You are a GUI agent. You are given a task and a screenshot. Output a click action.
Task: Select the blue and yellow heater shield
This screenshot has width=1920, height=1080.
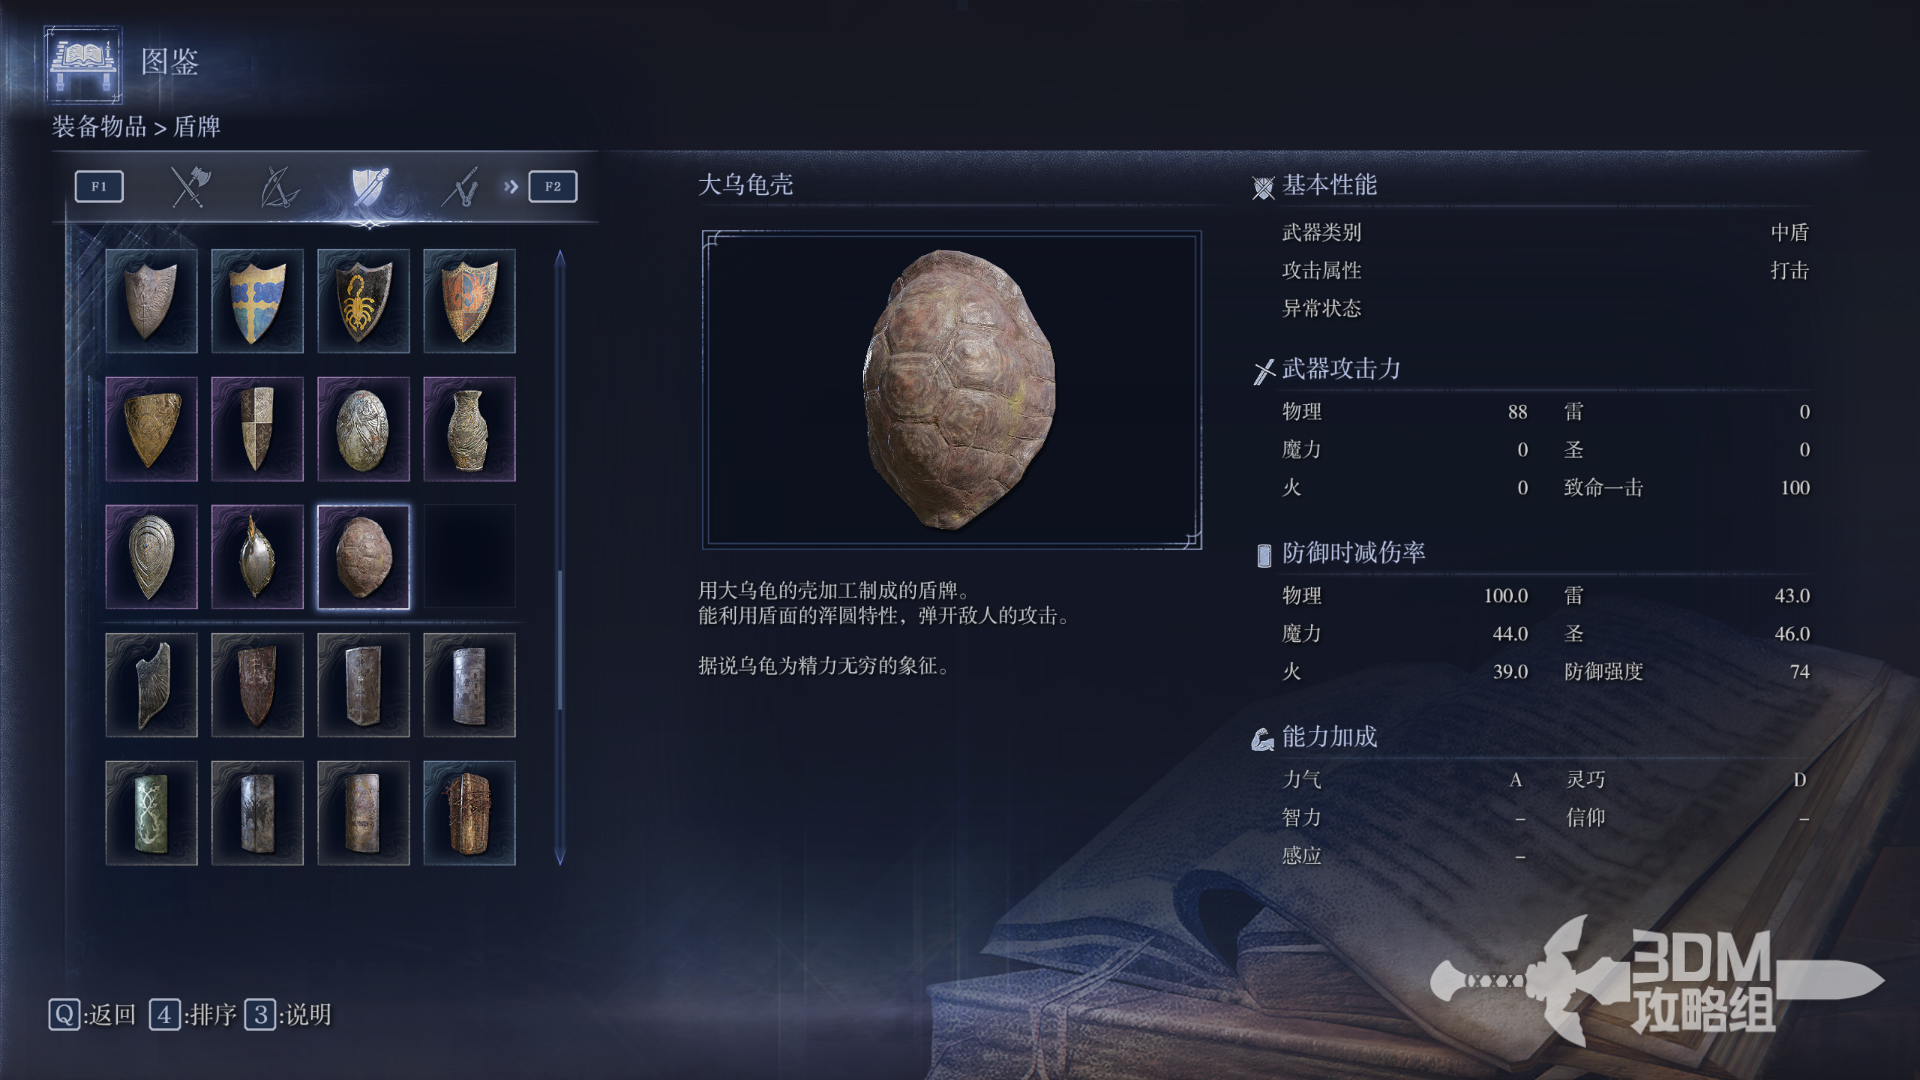tap(257, 301)
